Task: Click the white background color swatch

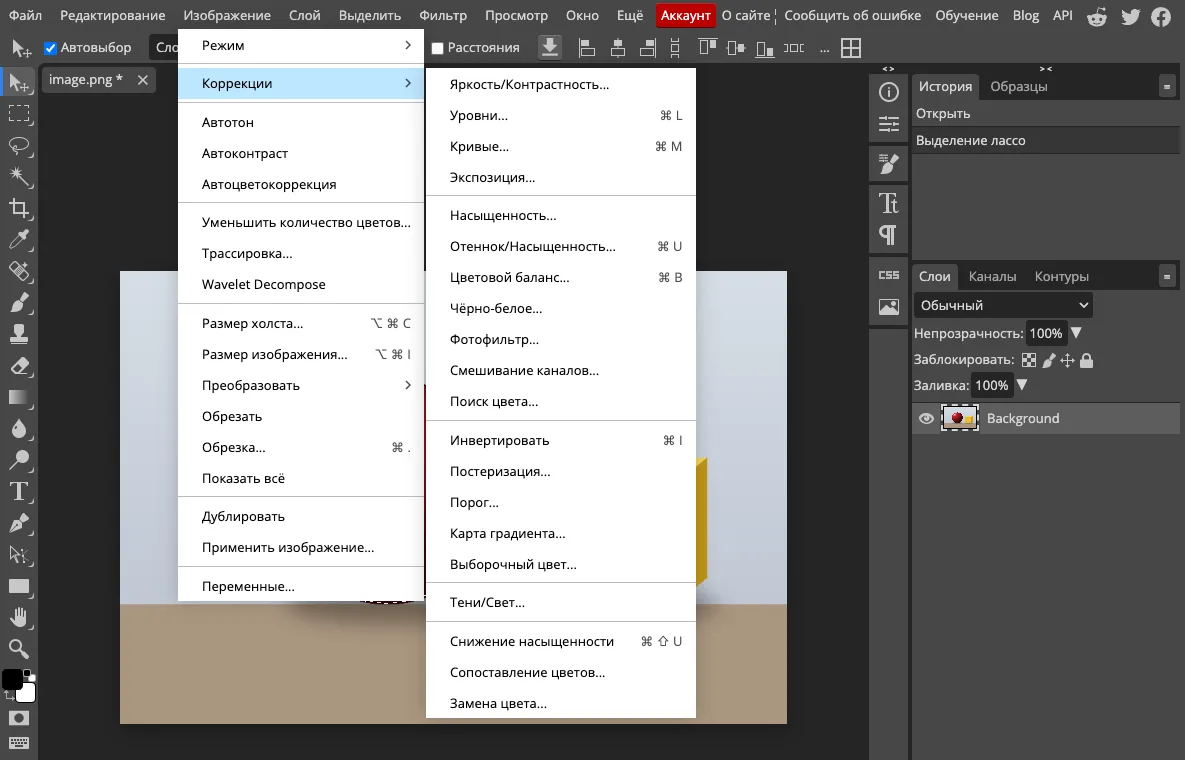Action: pyautogui.click(x=26, y=693)
